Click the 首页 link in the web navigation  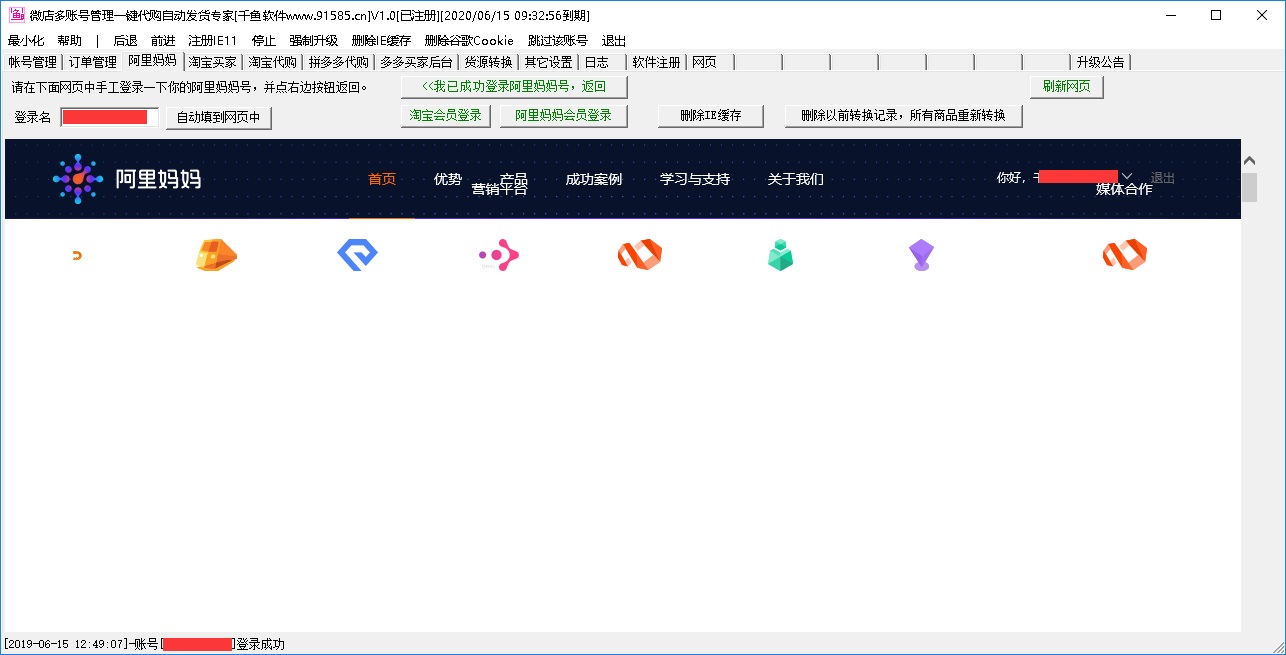[382, 179]
